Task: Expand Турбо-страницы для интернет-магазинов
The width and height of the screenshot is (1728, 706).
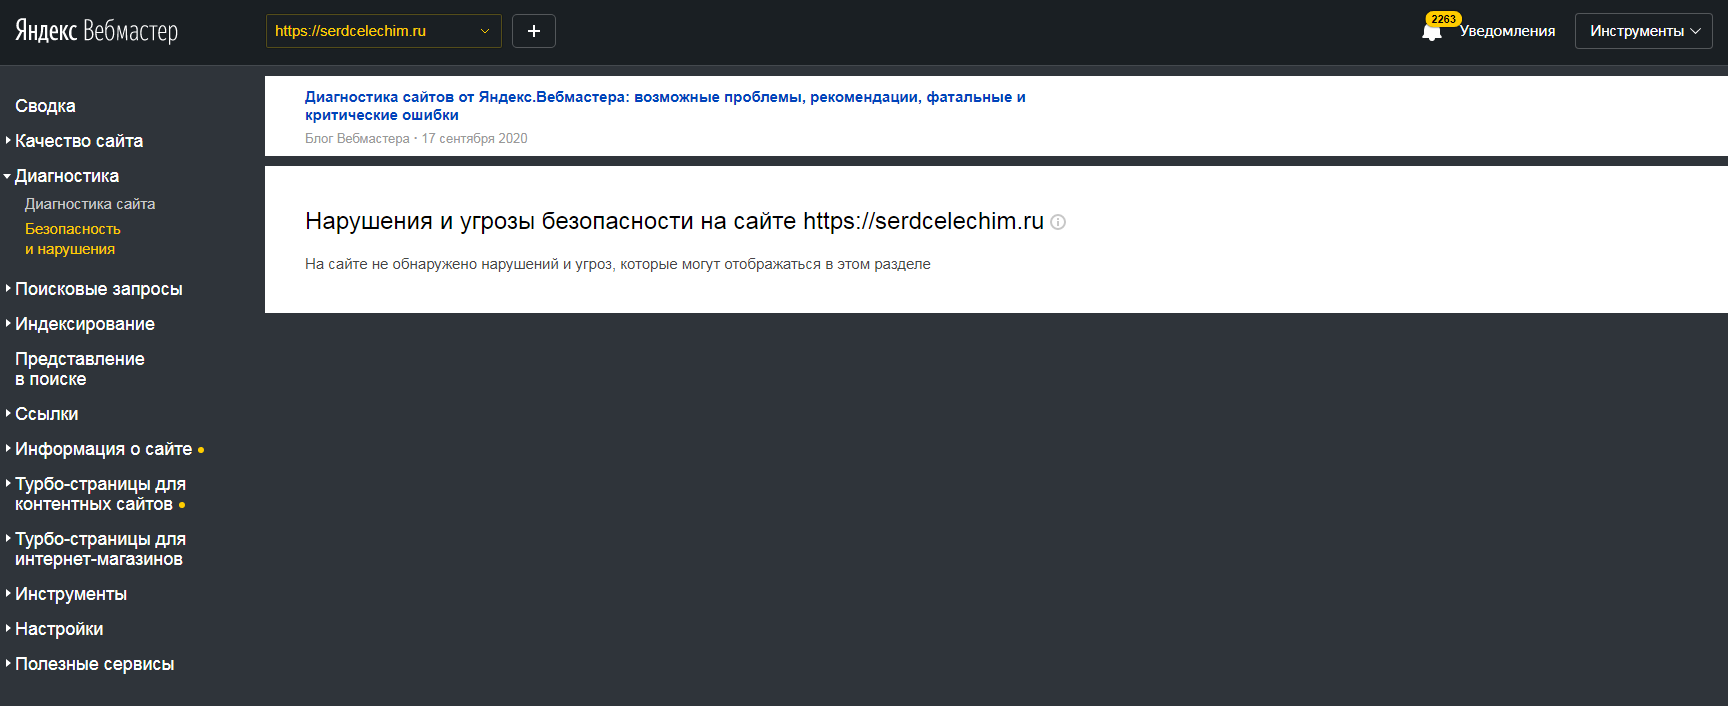Action: (x=100, y=549)
